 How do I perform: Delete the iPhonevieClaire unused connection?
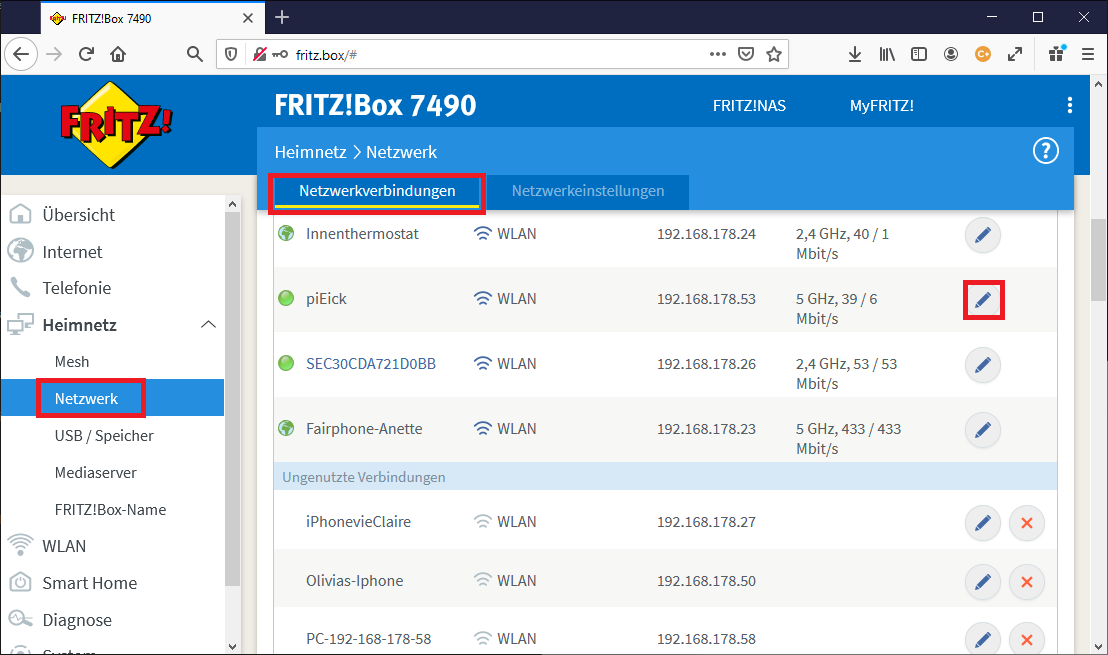[1027, 524]
